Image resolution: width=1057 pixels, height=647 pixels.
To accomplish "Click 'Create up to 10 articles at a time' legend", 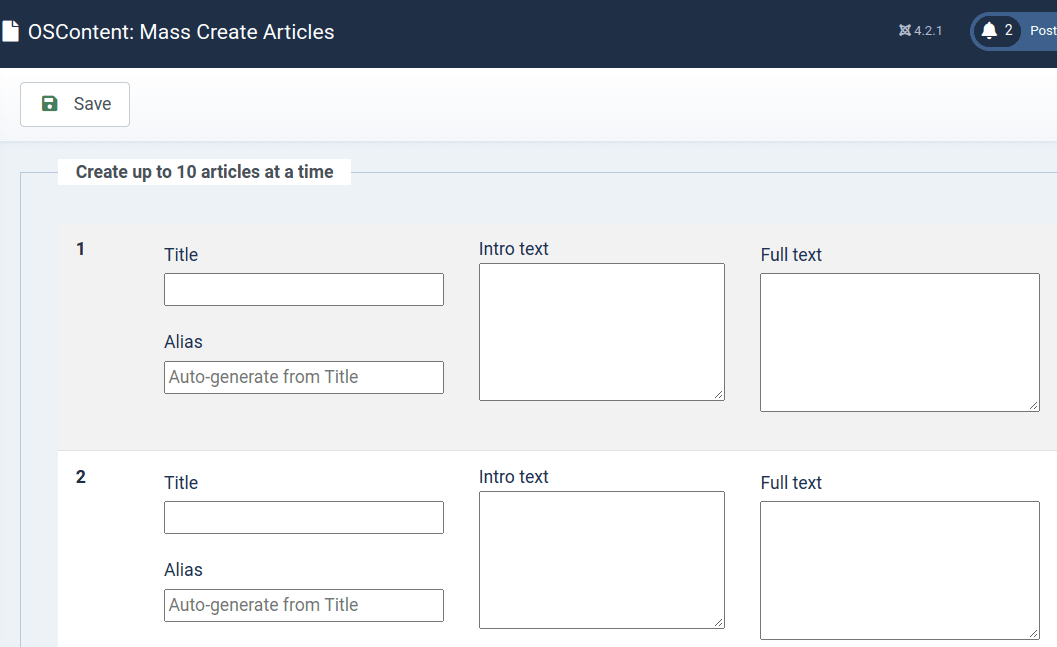I will 204,172.
